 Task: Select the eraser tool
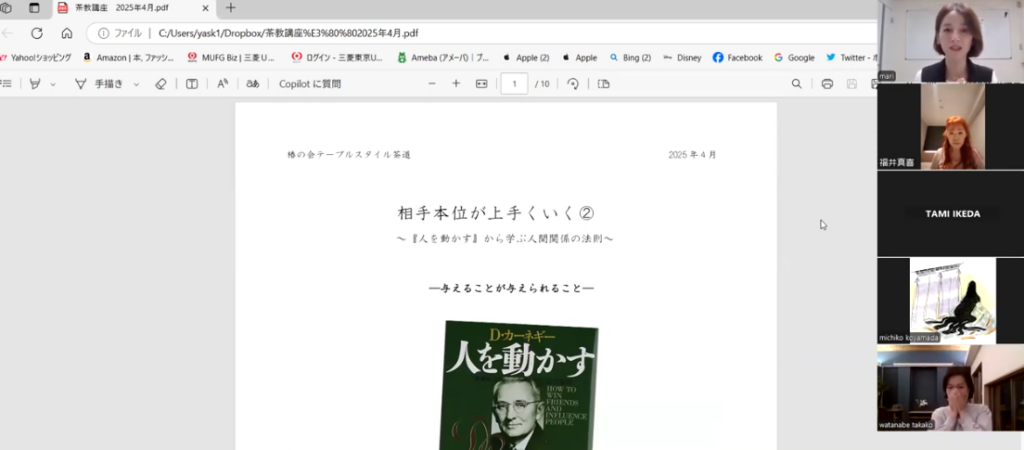pyautogui.click(x=161, y=84)
